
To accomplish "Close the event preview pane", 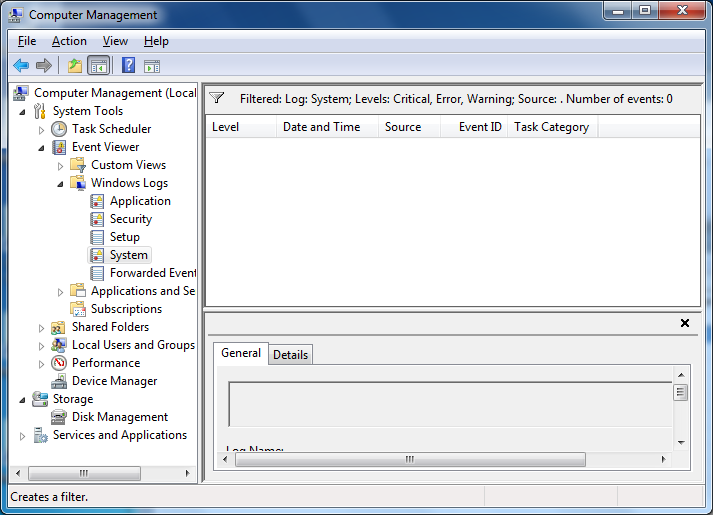I will pos(685,323).
